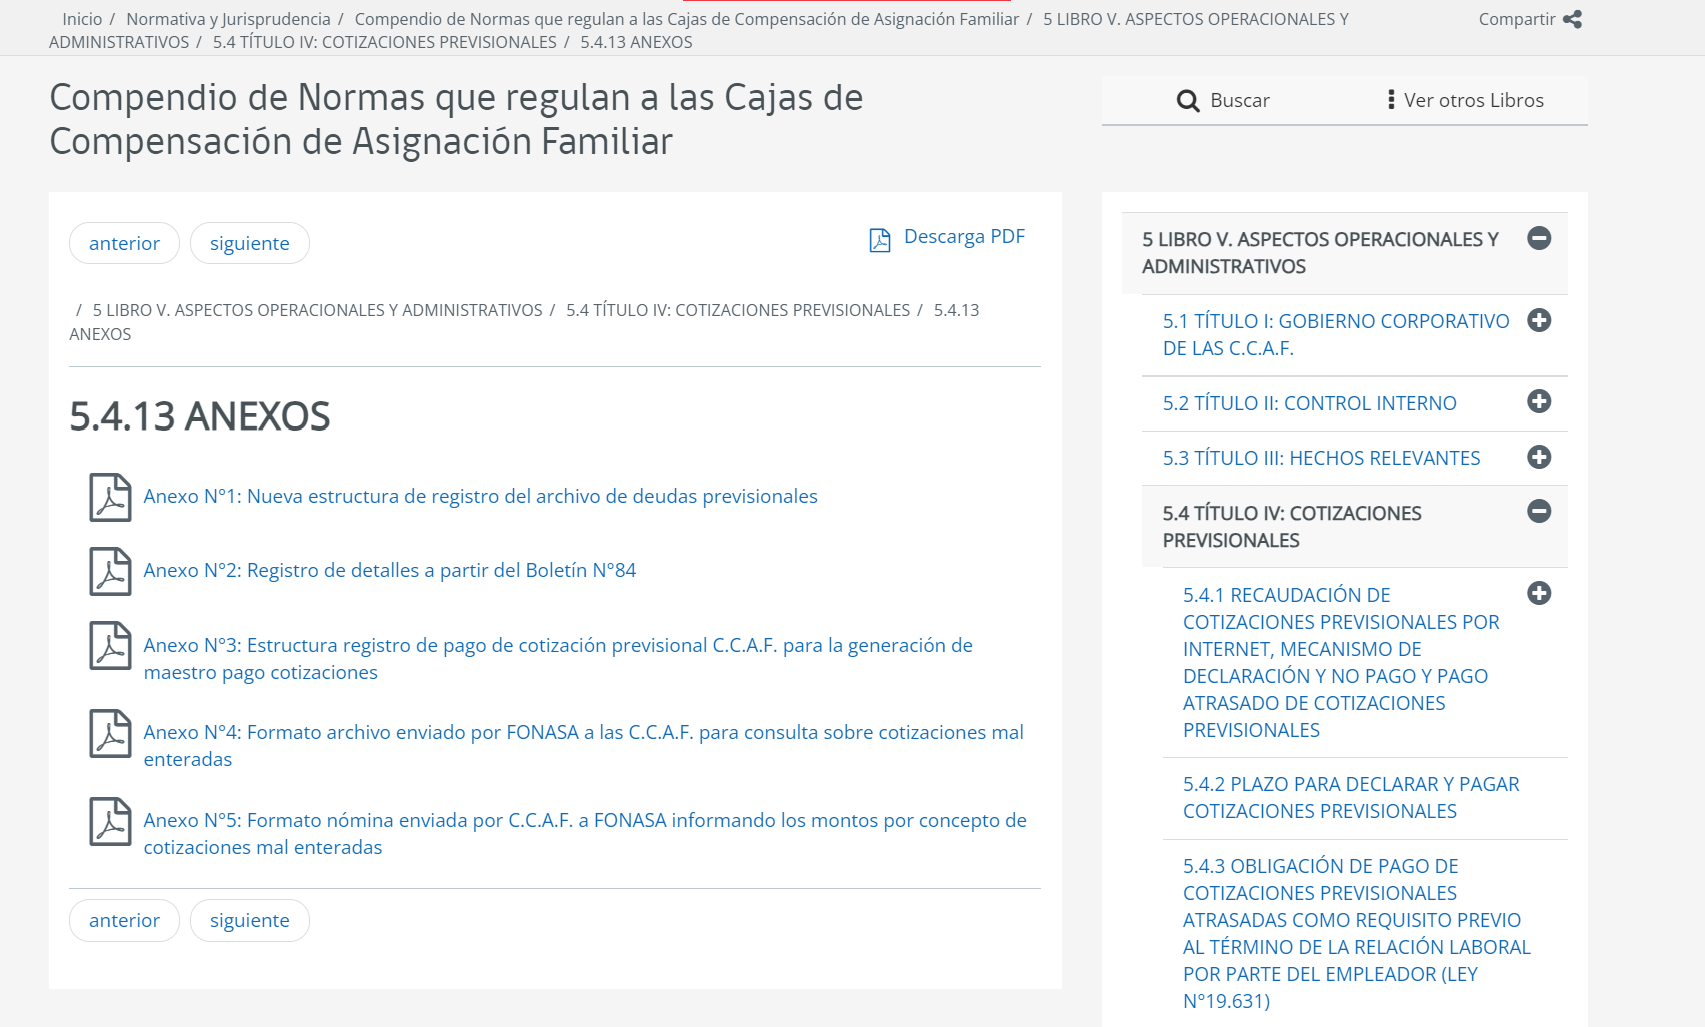Expand 5.4.1 Recaudación de Cotizaciones plus icon
Image resolution: width=1705 pixels, height=1027 pixels.
tap(1539, 593)
